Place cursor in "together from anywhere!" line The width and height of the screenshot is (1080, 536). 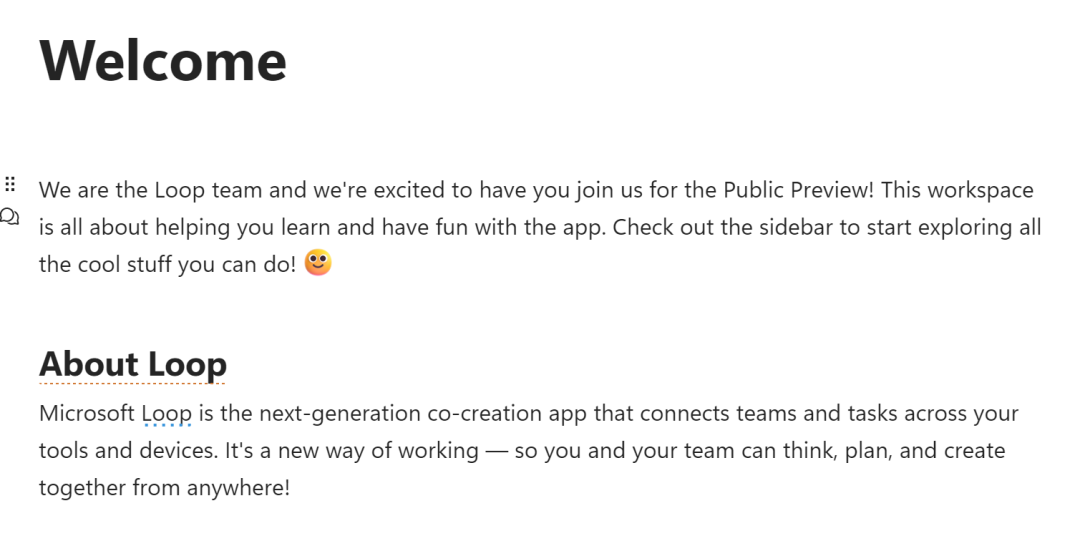point(164,488)
